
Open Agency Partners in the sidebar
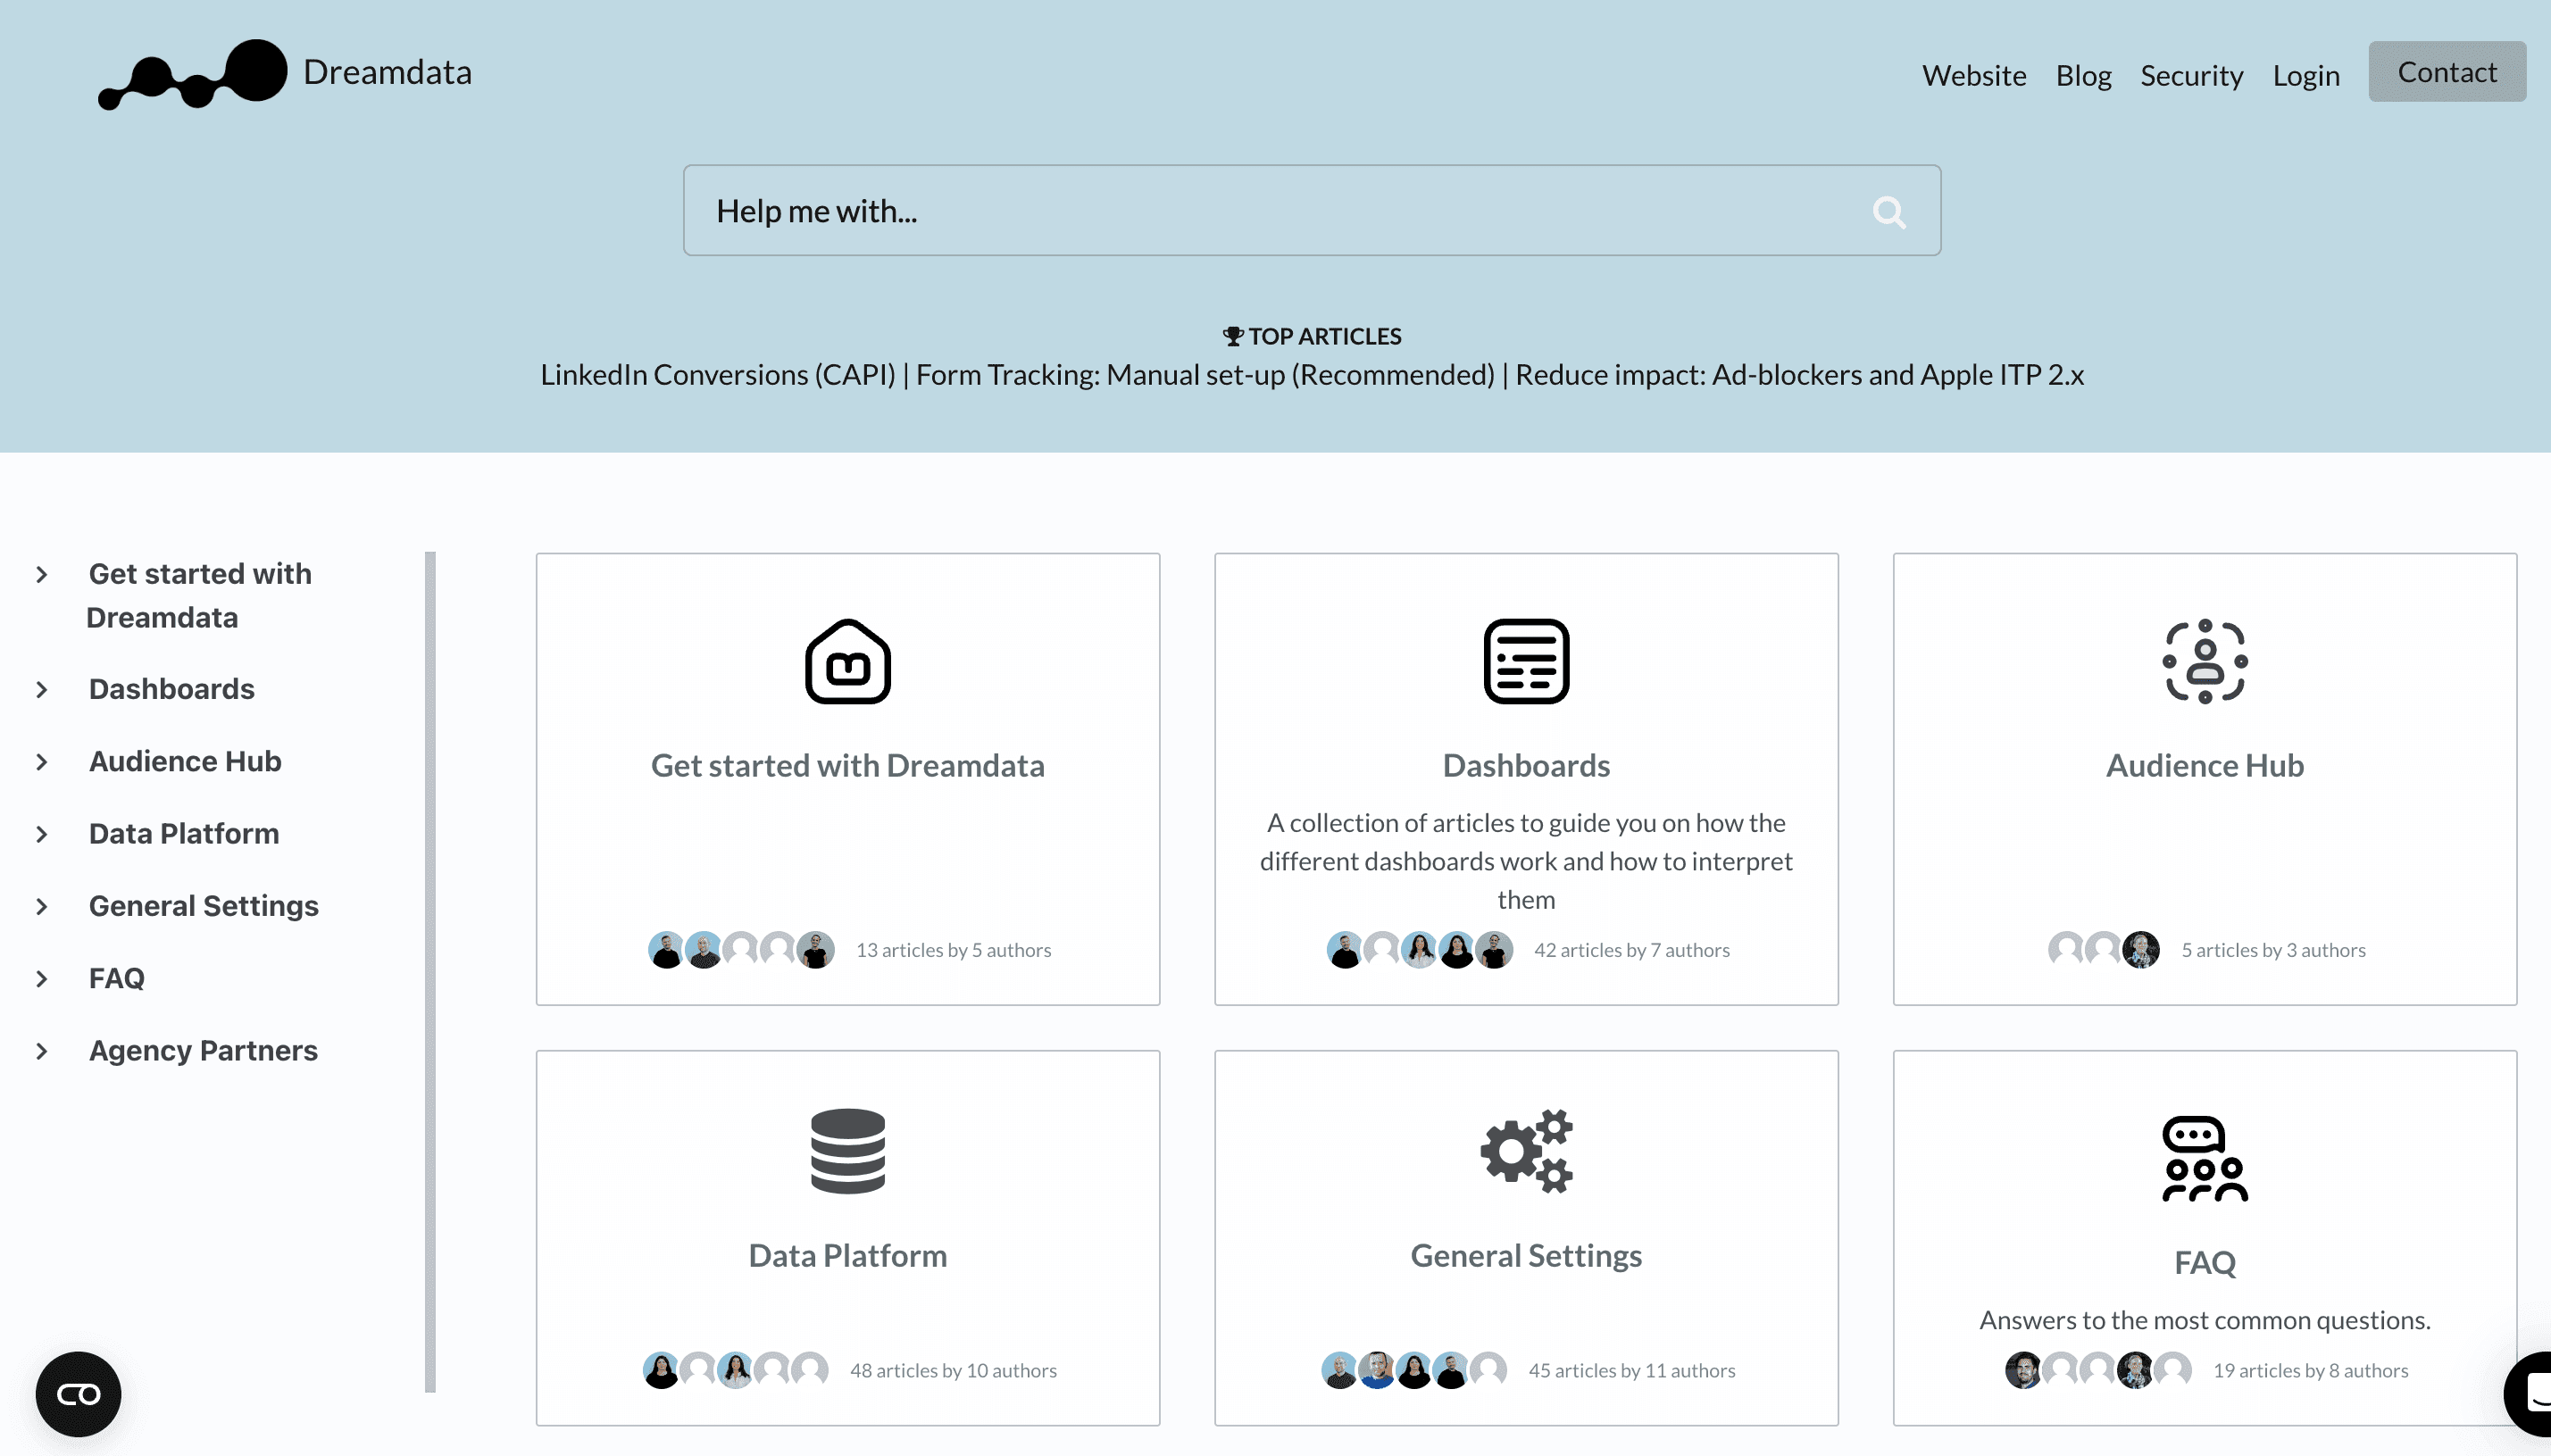[203, 1051]
